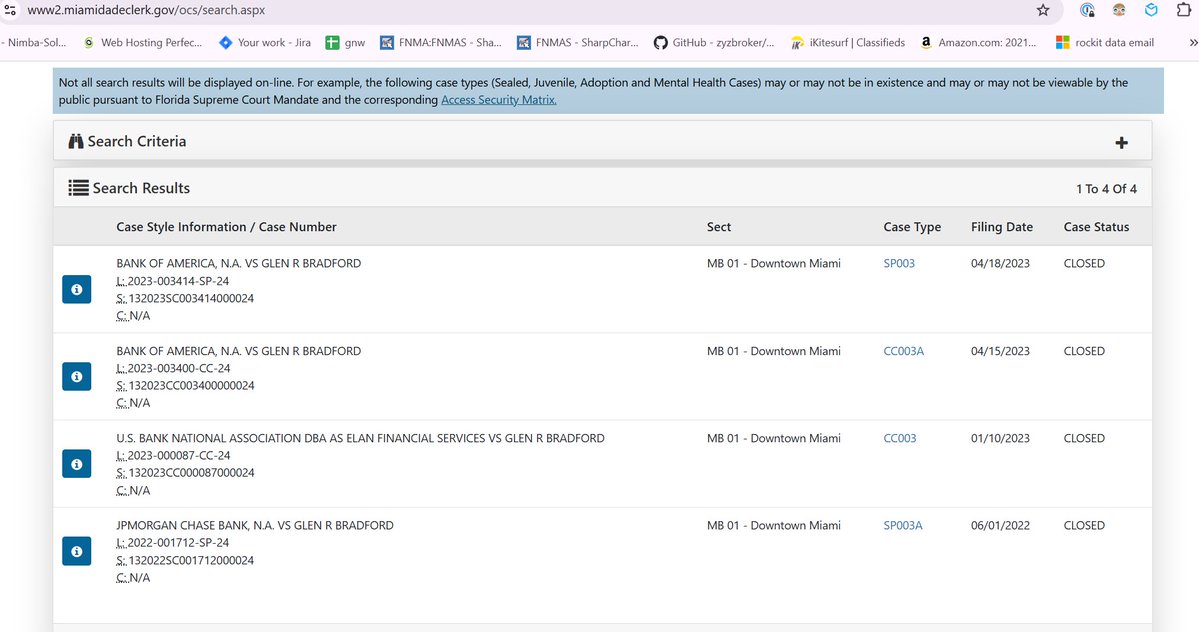Click the Case Status column header

1096,227
